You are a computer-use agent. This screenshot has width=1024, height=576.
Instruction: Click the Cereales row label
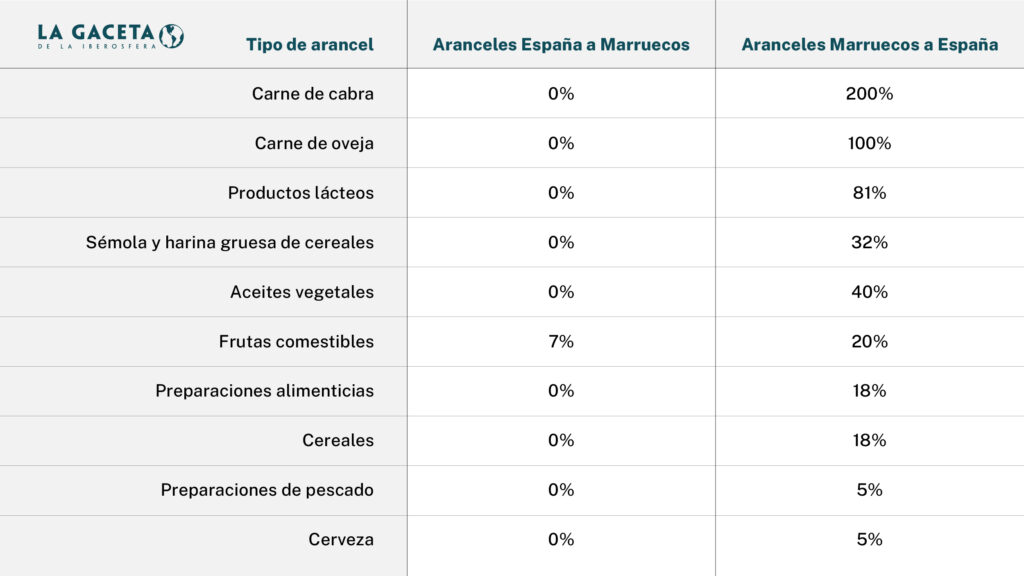338,440
